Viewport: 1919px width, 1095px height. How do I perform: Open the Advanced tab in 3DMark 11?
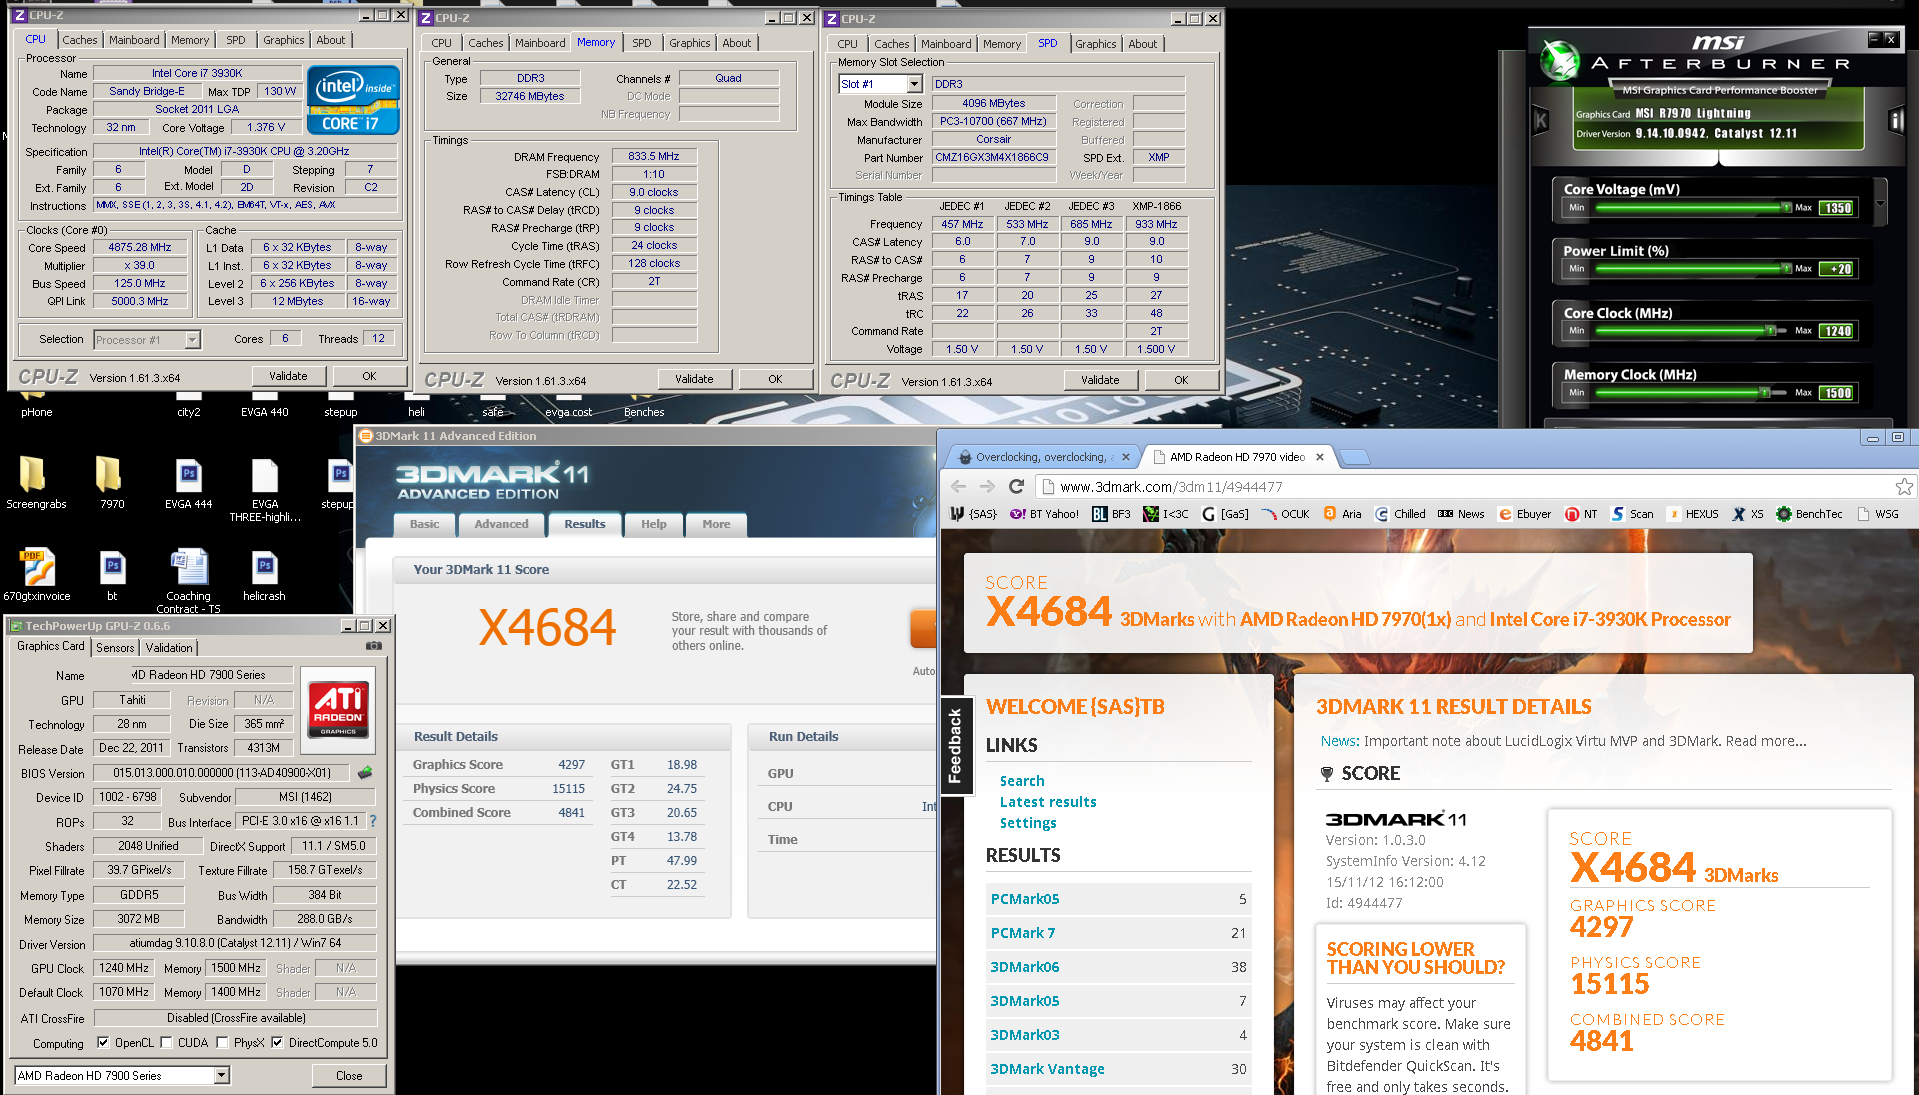point(501,524)
